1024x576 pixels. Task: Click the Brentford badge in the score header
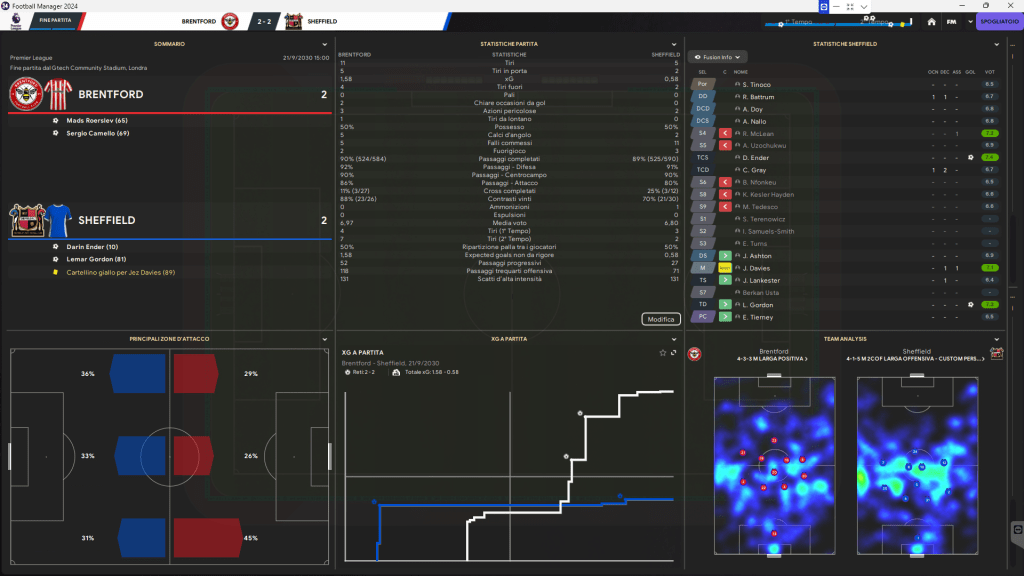[x=230, y=20]
